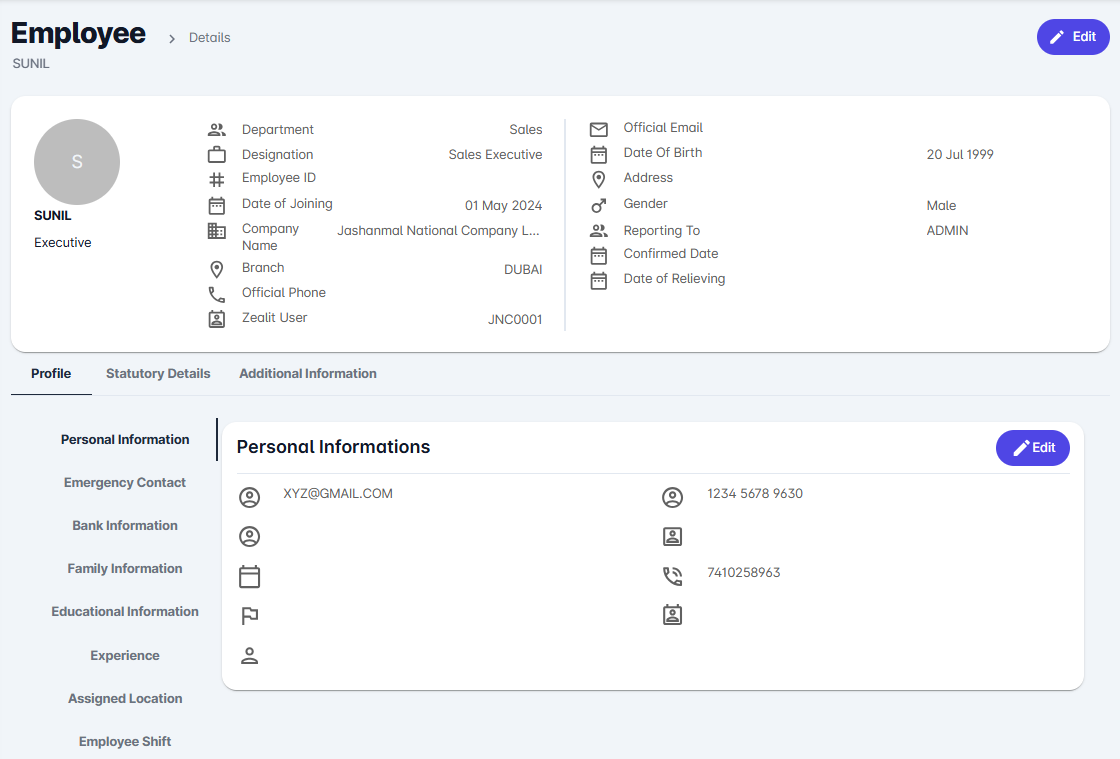This screenshot has width=1120, height=759.
Task: Click the building icon beside Company Name
Action: 216,231
